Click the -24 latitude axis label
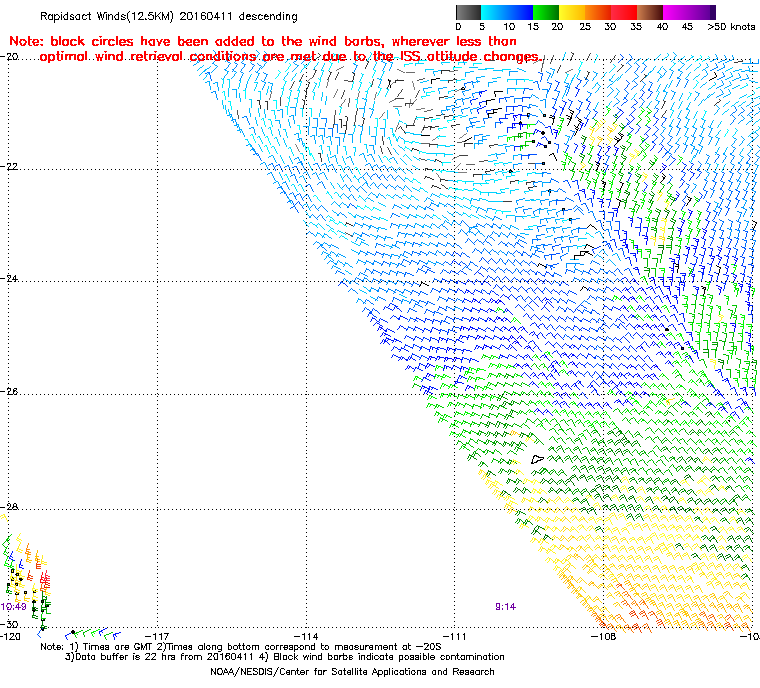 pos(9,279)
